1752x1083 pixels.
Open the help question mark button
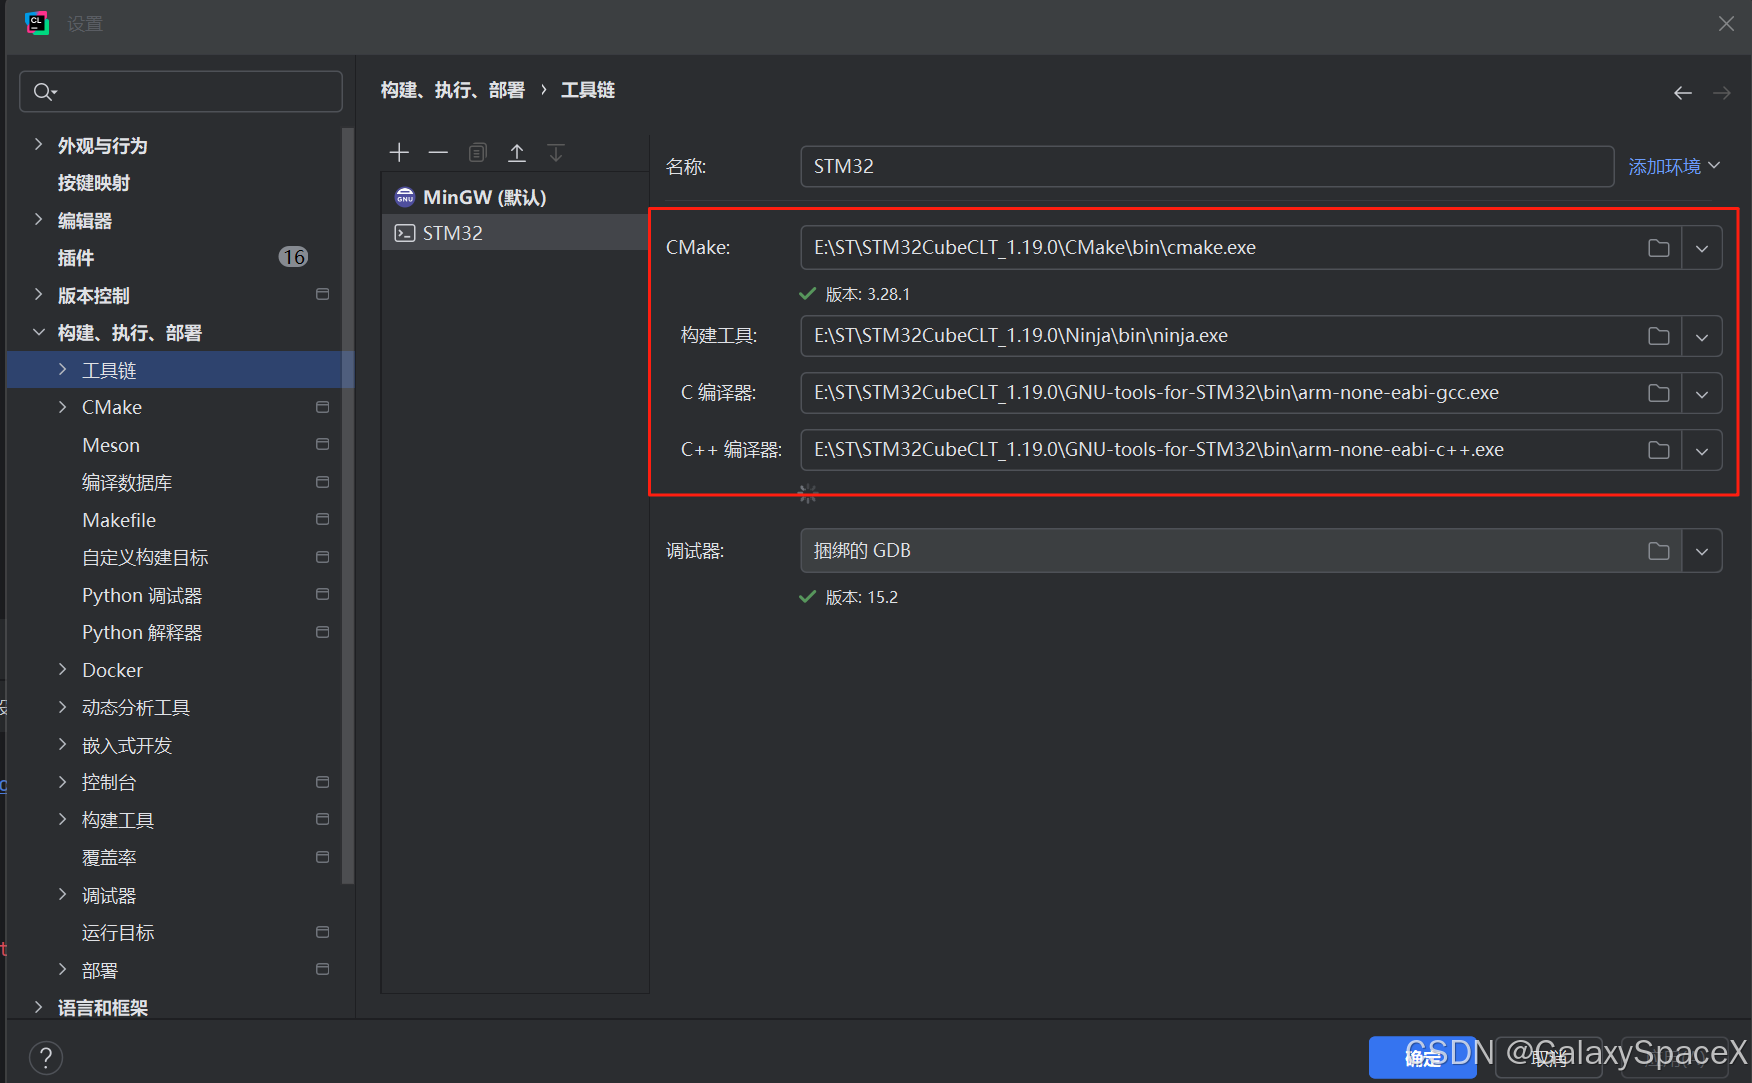point(46,1057)
